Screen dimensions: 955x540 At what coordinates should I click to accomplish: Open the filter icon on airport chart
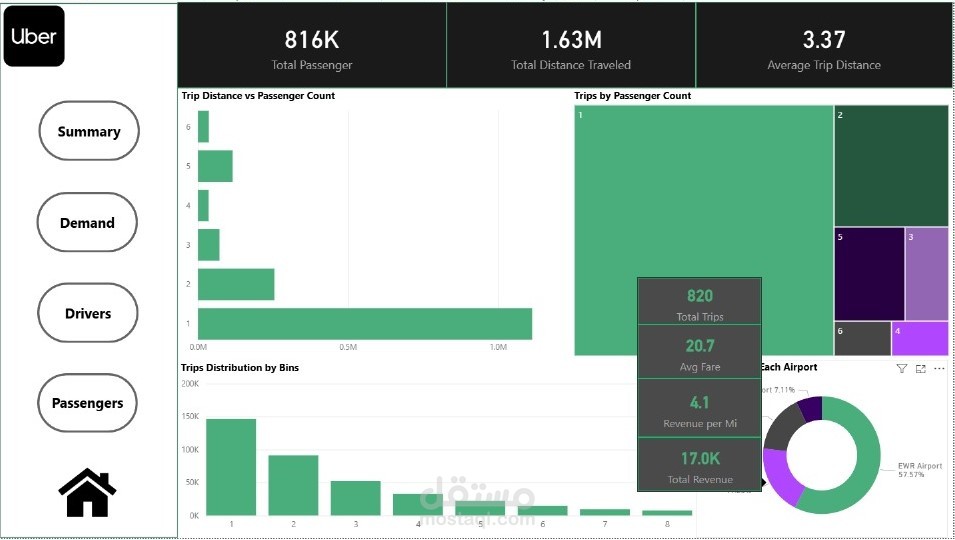pos(901,369)
